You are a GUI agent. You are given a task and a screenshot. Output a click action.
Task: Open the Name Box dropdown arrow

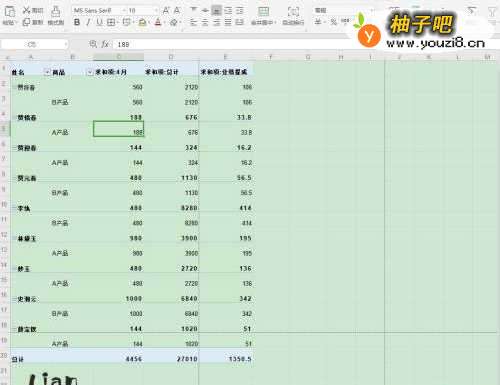pyautogui.click(x=65, y=44)
